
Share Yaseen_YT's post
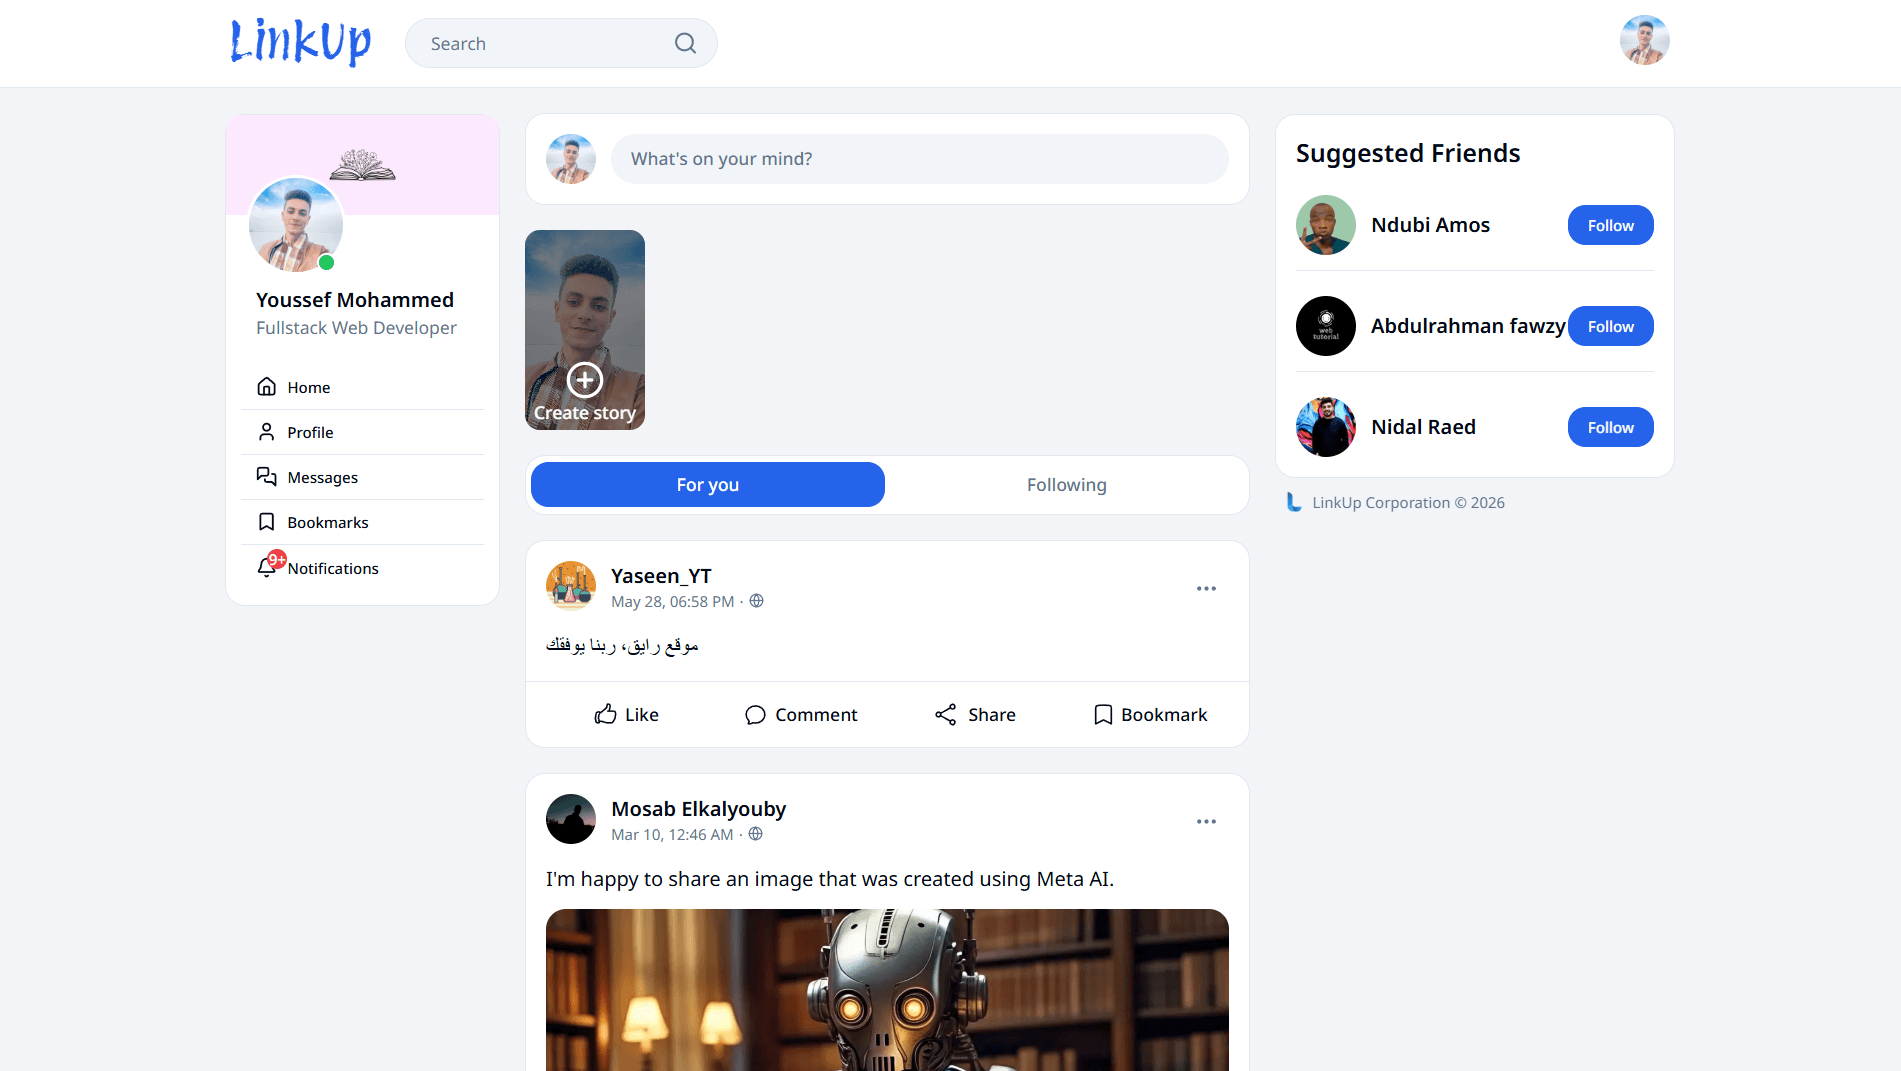(975, 714)
